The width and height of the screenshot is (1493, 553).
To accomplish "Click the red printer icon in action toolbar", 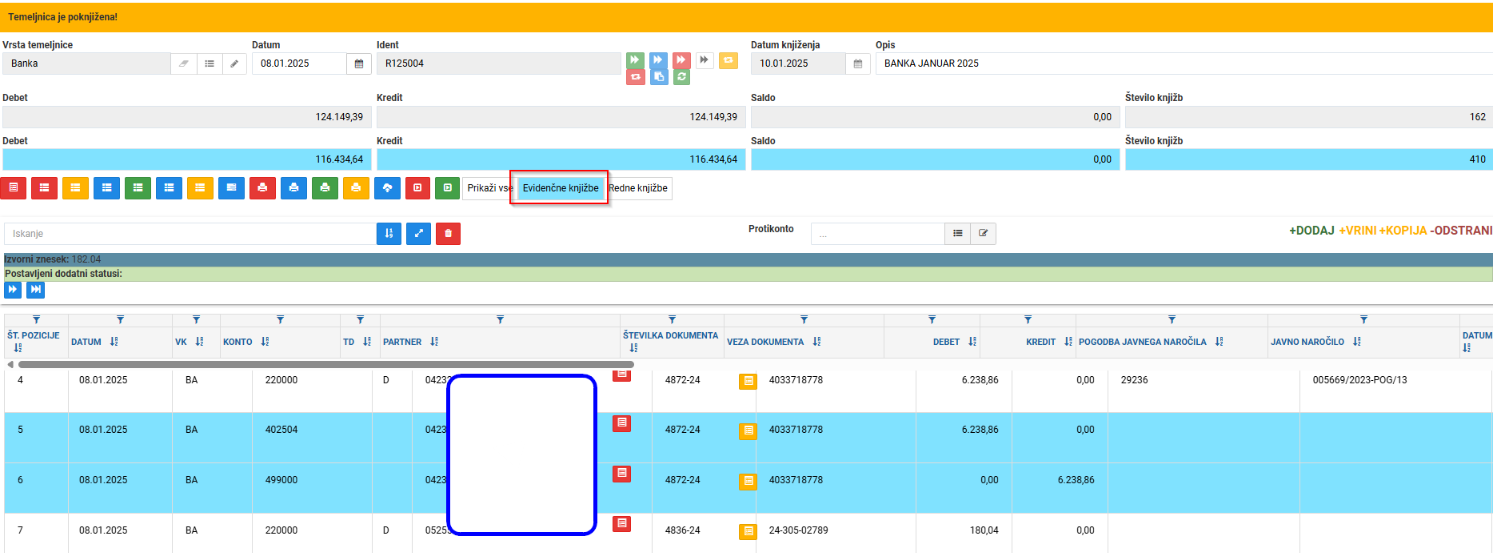I will (x=262, y=187).
